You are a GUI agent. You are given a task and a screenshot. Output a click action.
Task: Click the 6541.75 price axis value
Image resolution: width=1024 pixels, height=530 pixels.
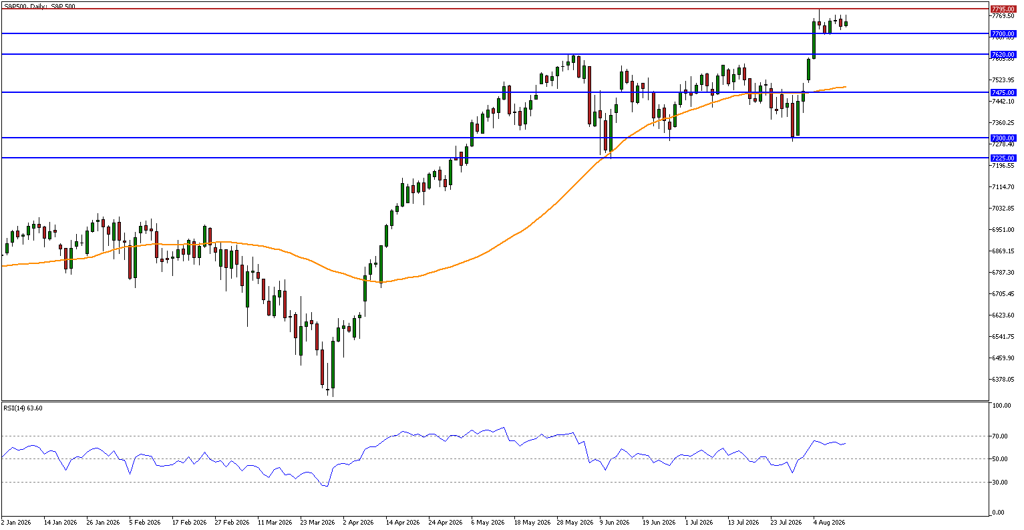tap(1001, 337)
